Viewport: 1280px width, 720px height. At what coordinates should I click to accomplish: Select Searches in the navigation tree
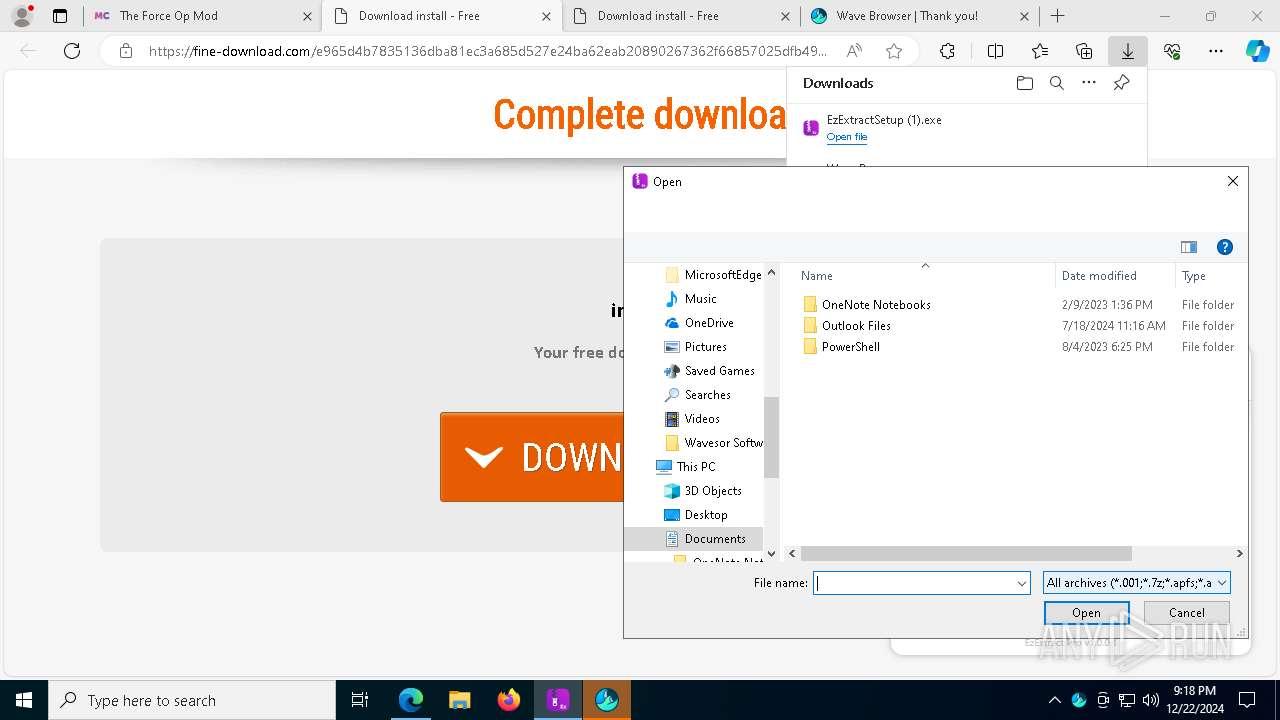click(x=707, y=395)
